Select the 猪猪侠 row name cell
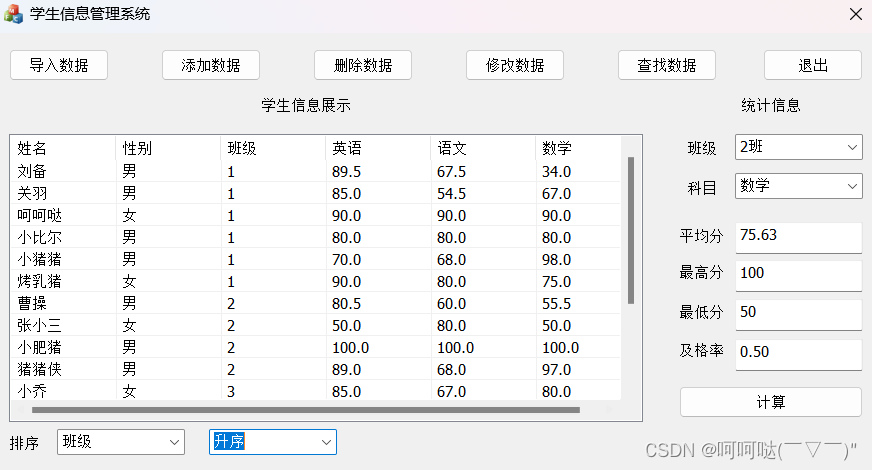 coord(39,369)
